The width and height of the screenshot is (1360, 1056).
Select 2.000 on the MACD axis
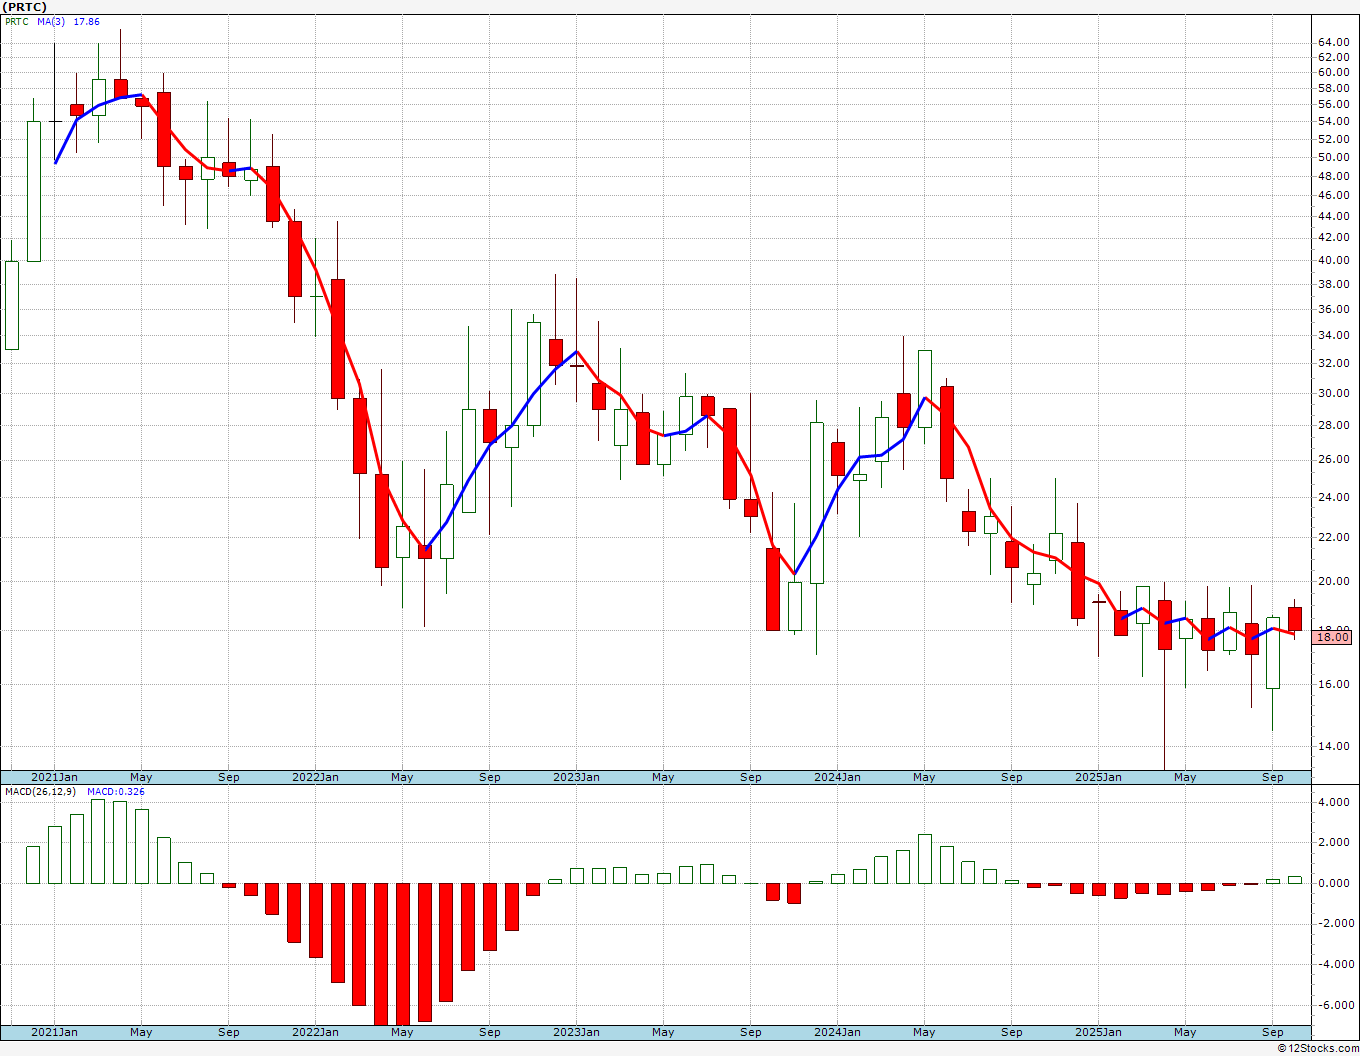pyautogui.click(x=1334, y=842)
